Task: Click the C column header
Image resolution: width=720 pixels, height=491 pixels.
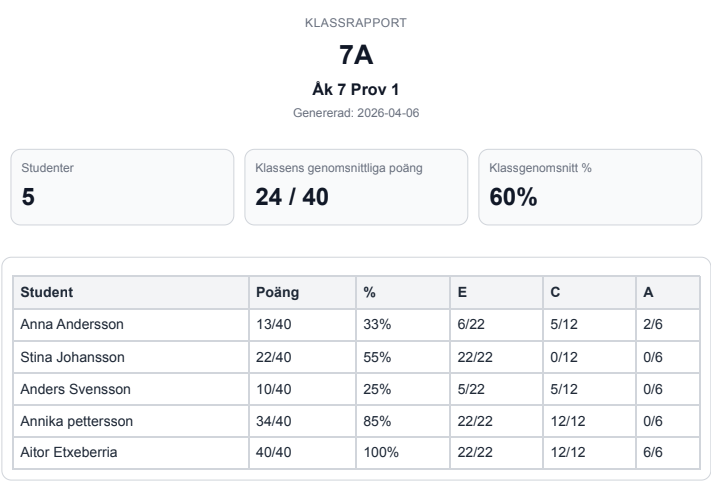Action: [x=555, y=291]
